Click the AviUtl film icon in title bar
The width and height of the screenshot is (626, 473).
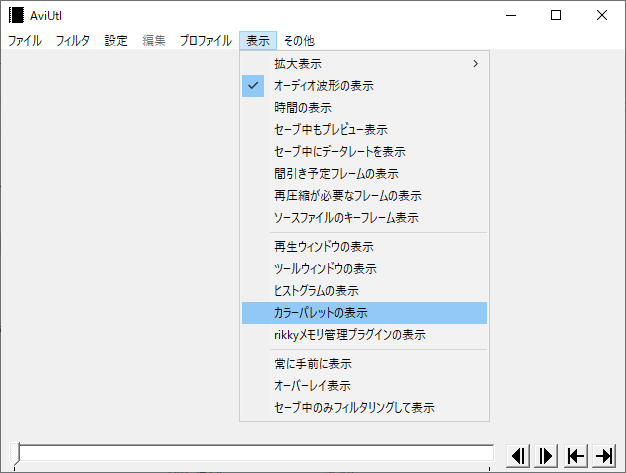[x=16, y=15]
